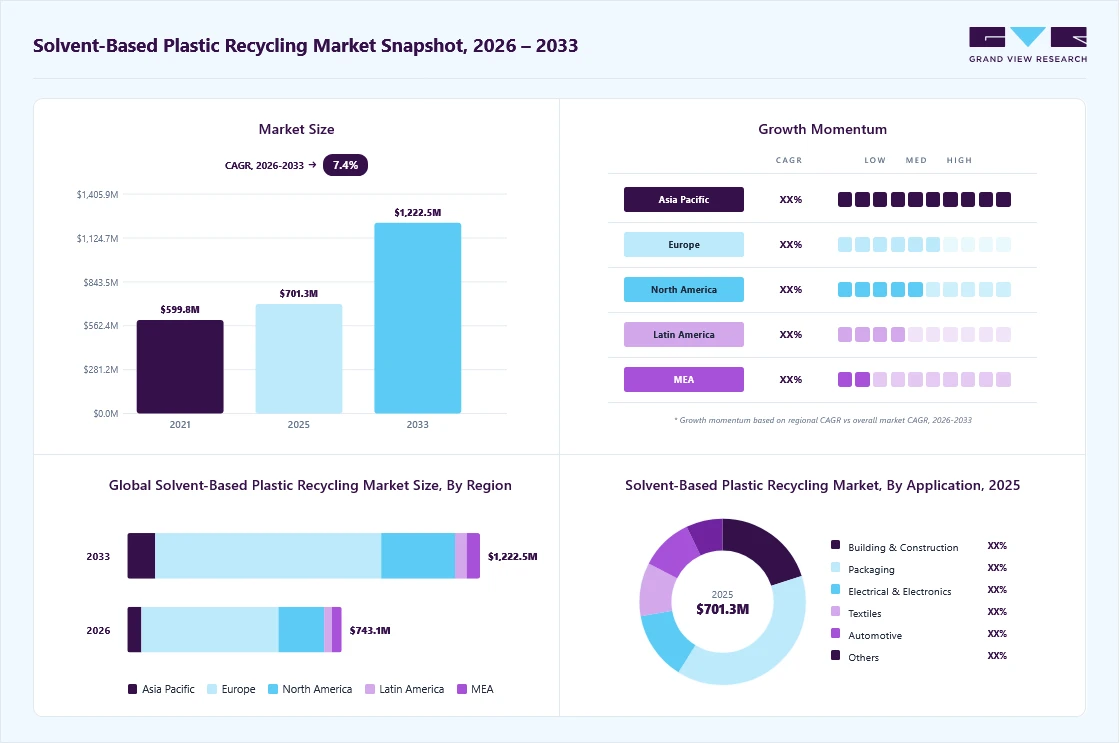
Task: Click the Market Size heading
Action: coord(296,129)
